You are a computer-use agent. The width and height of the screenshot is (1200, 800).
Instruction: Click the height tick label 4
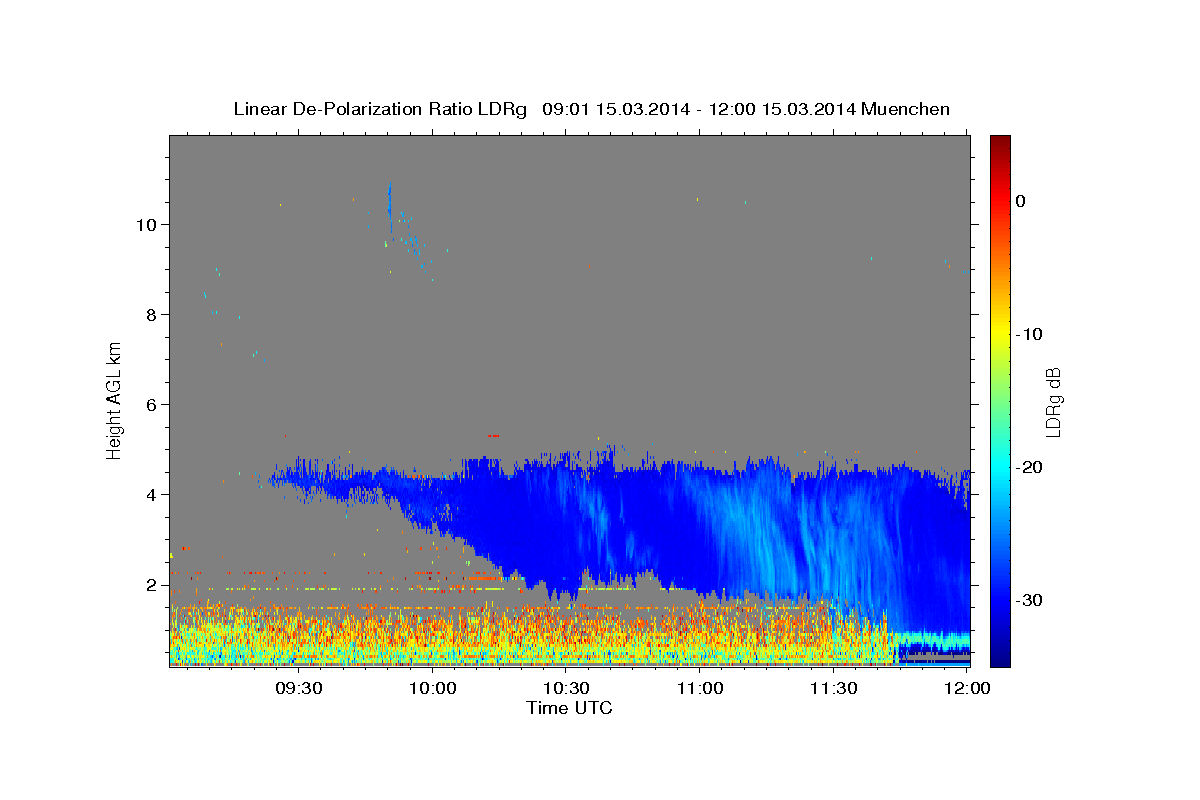click(x=152, y=494)
